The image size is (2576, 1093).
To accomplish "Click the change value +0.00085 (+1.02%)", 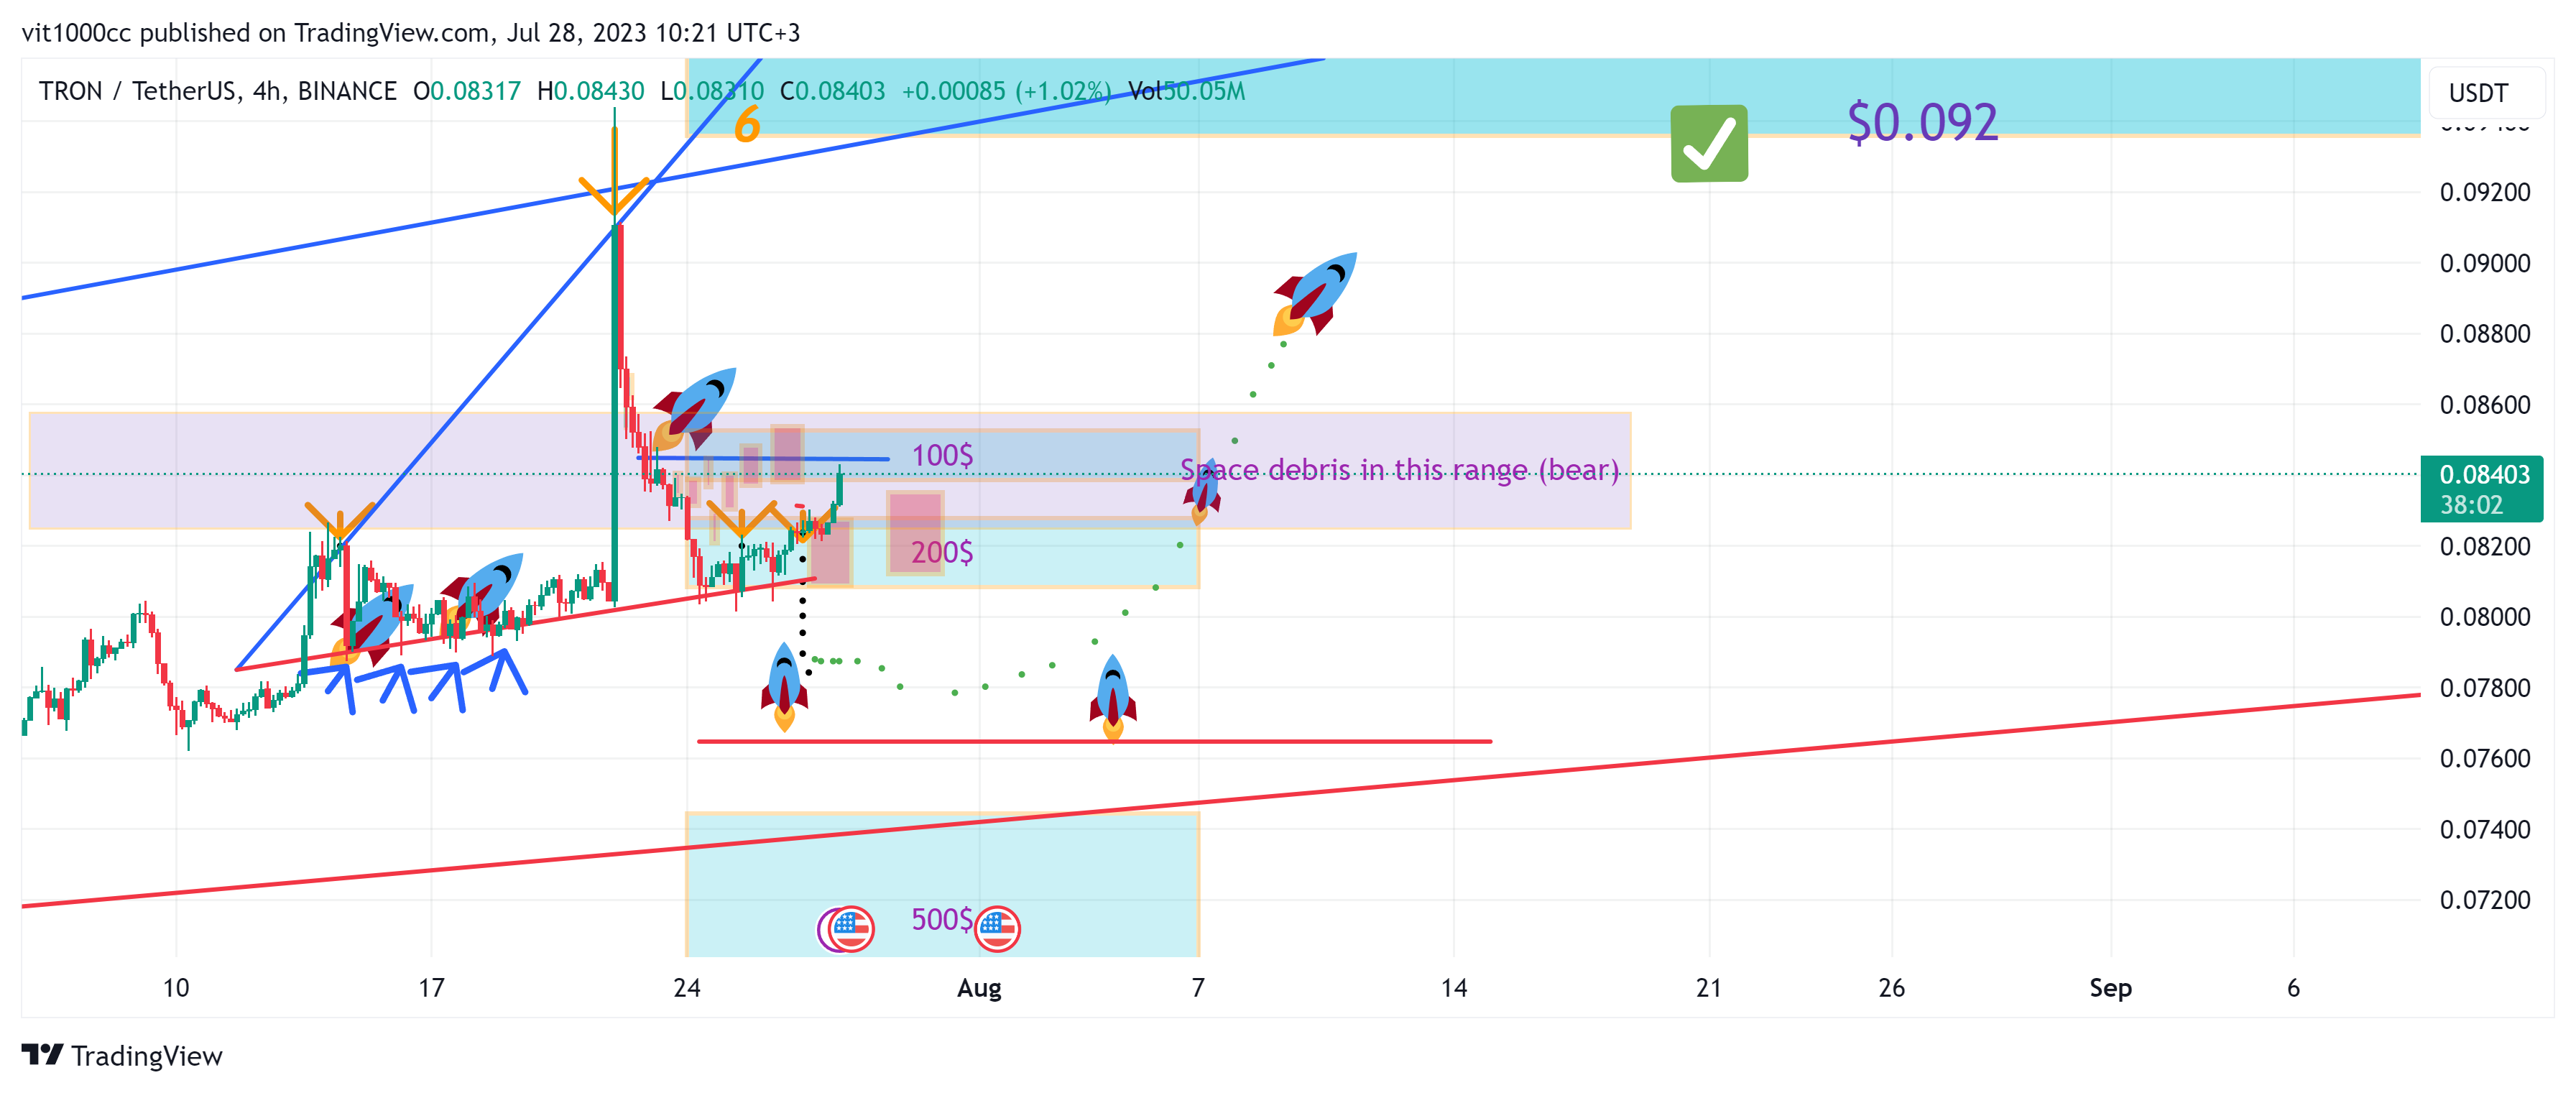I will (x=1006, y=91).
